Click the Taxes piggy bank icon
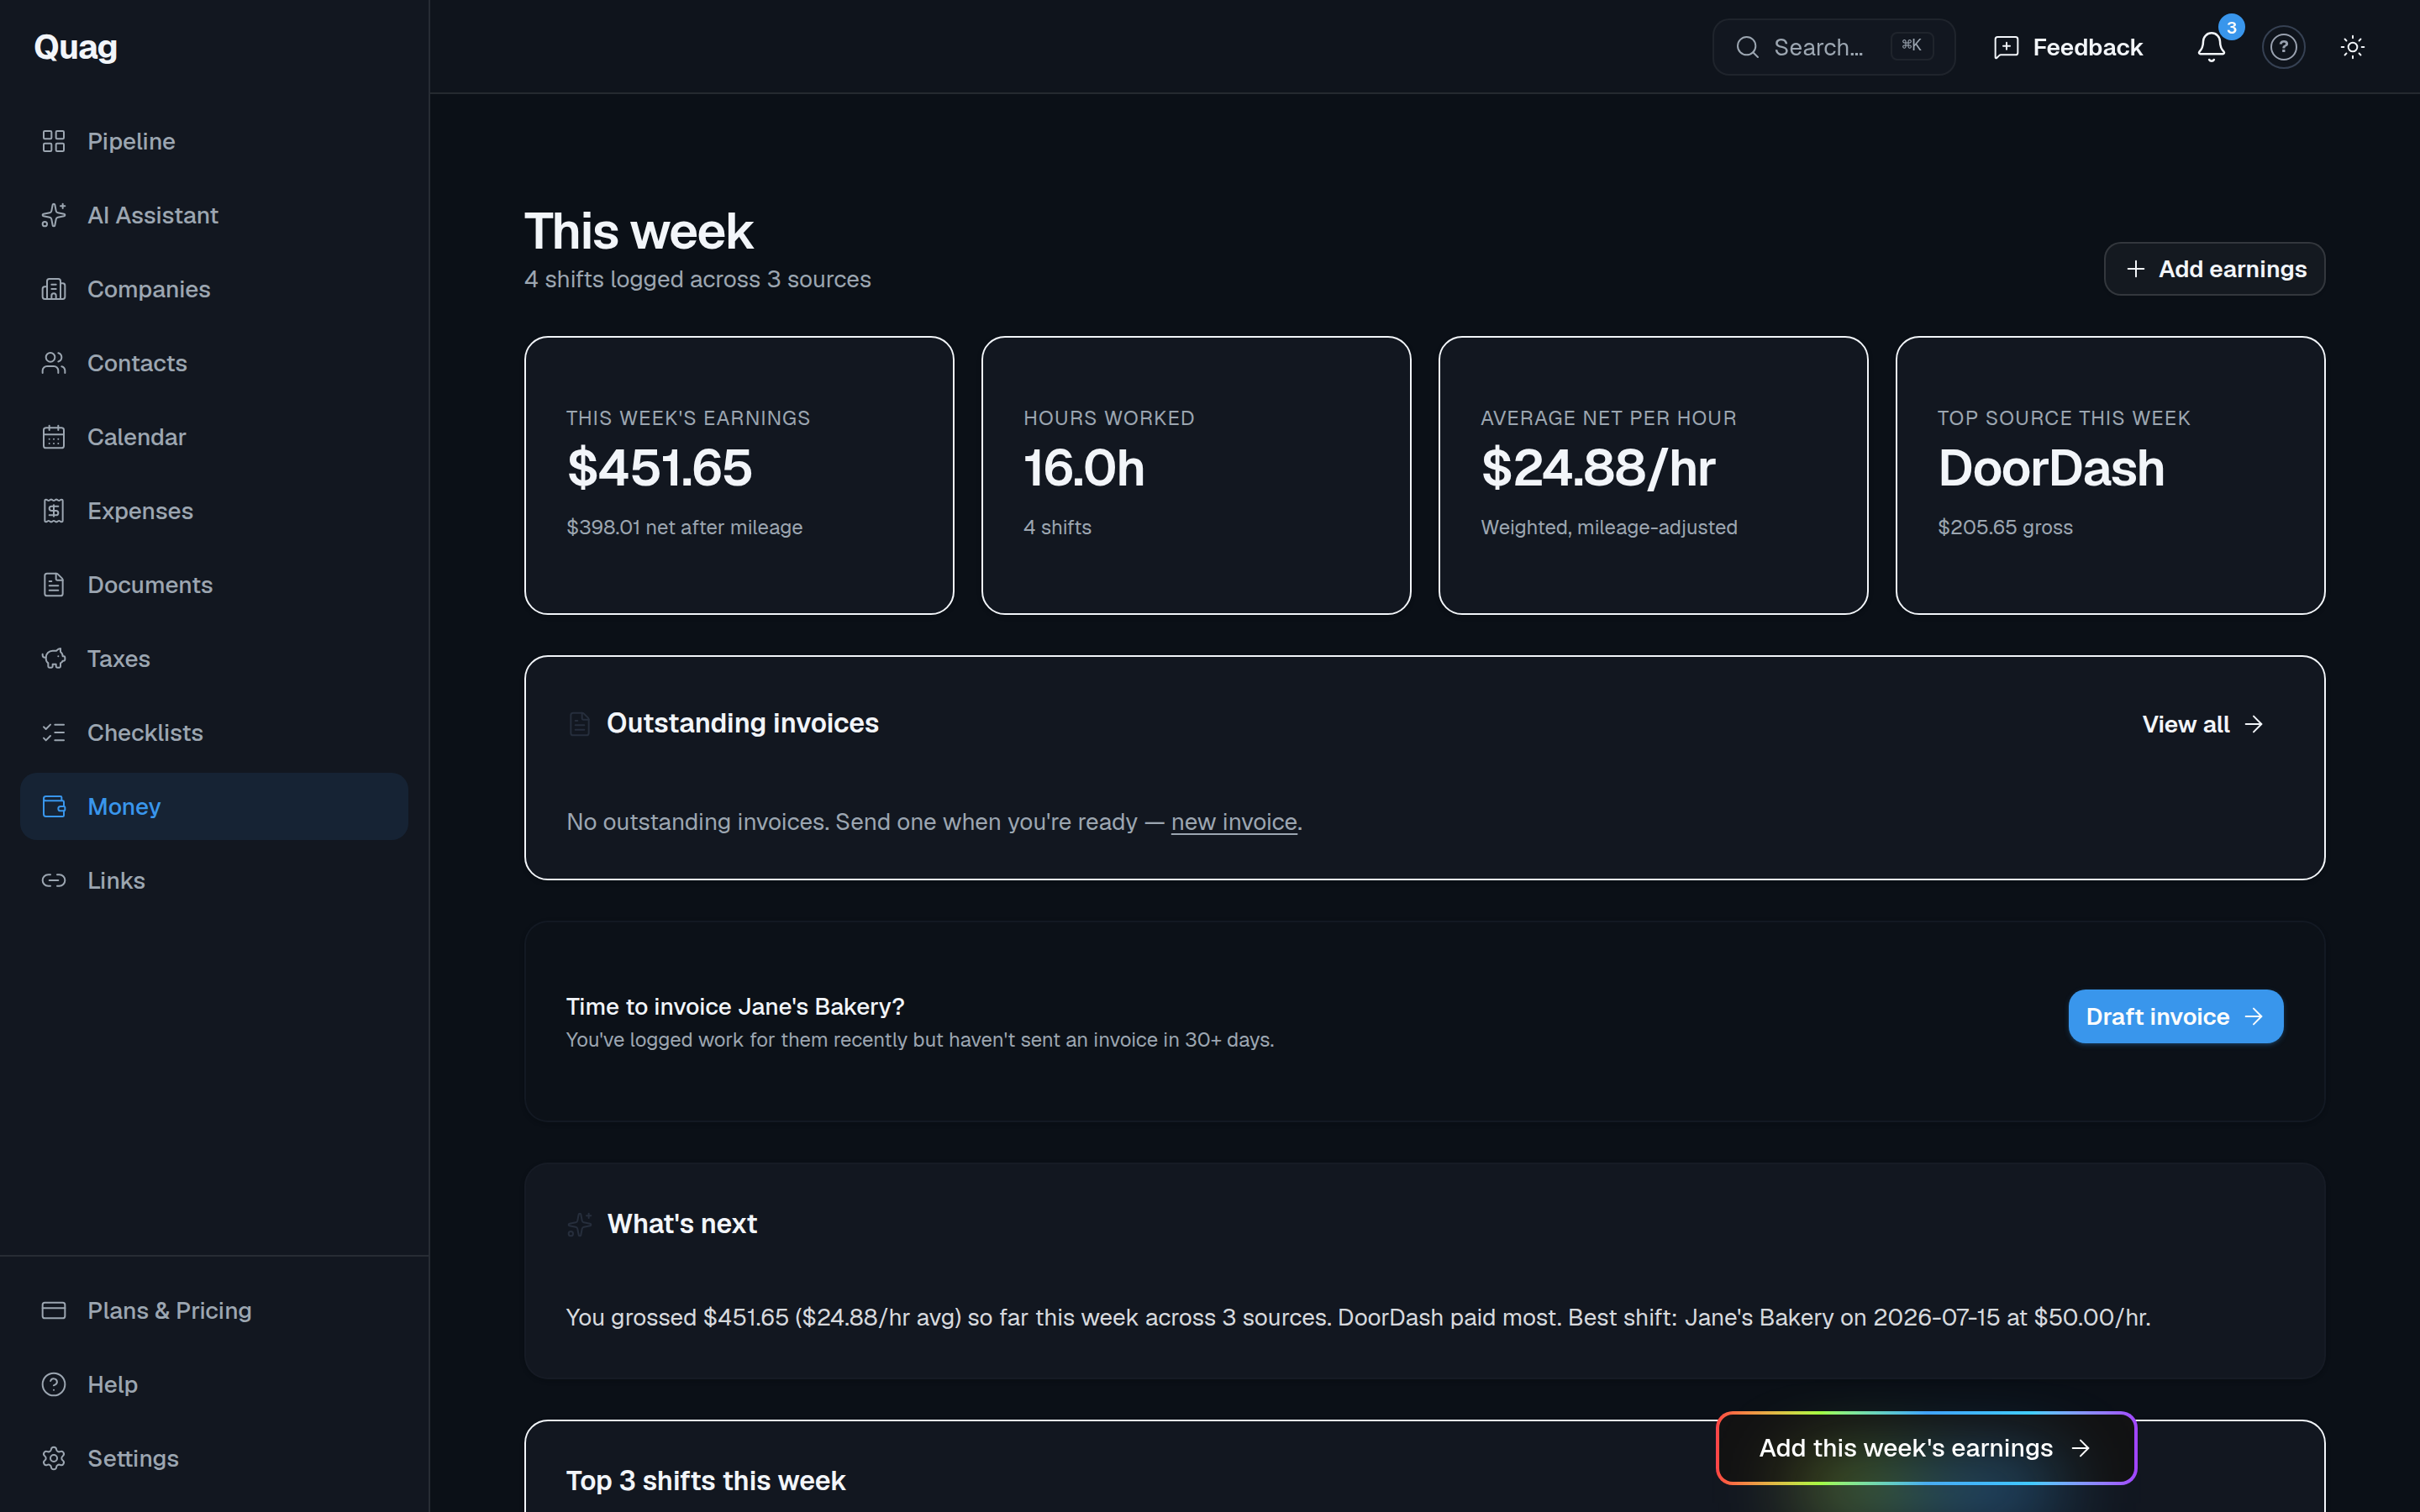 point(54,659)
